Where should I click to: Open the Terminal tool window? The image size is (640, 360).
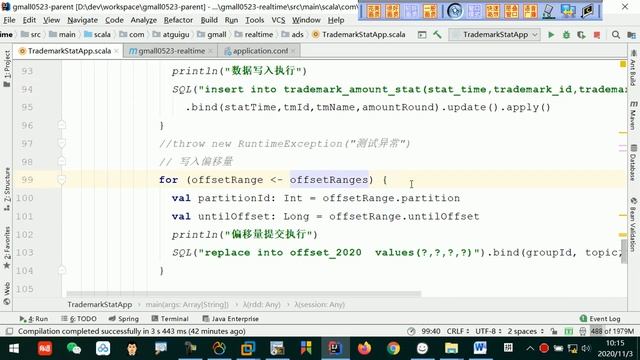click(x=170, y=319)
